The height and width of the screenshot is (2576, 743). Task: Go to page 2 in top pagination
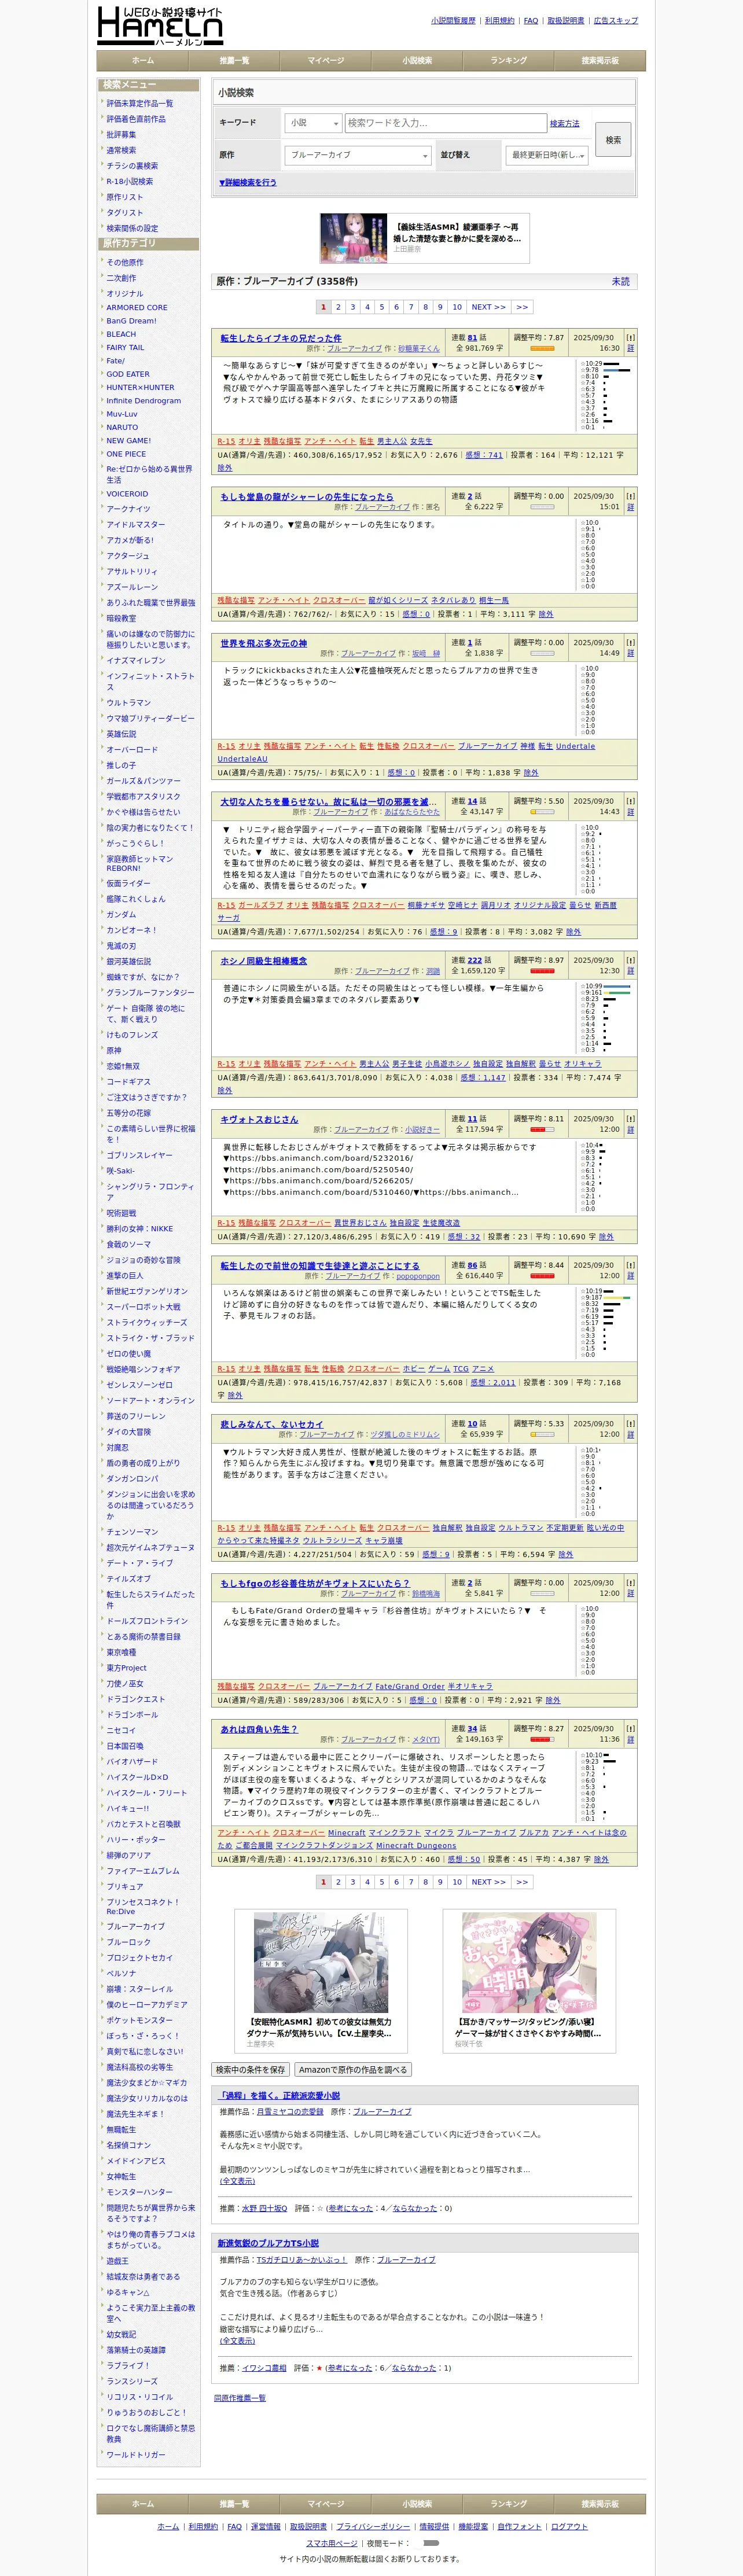pyautogui.click(x=338, y=307)
